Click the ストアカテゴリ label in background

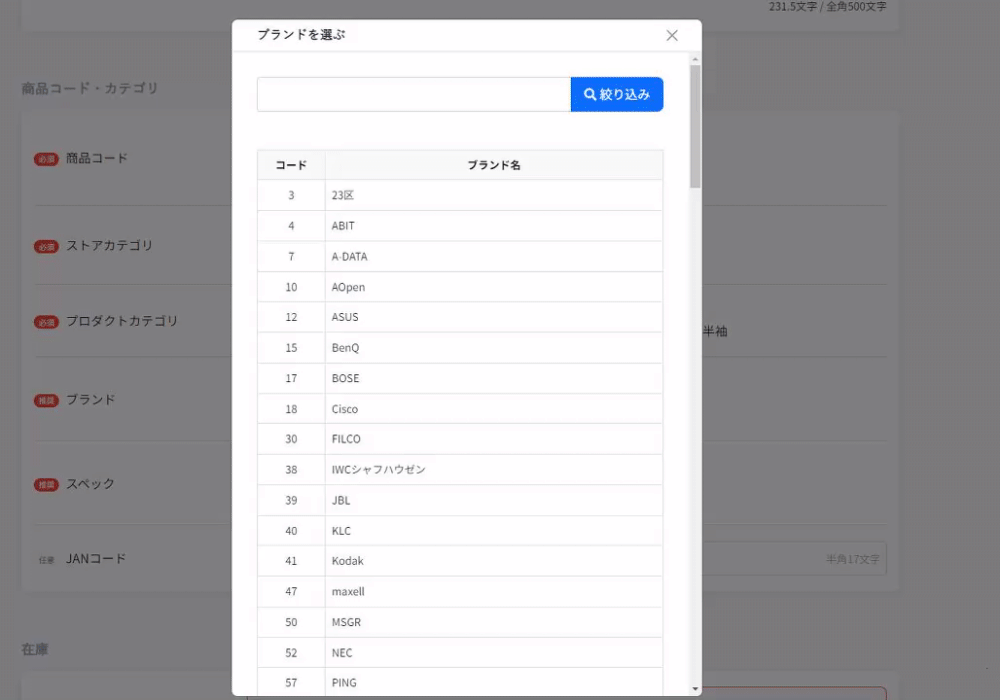110,245
